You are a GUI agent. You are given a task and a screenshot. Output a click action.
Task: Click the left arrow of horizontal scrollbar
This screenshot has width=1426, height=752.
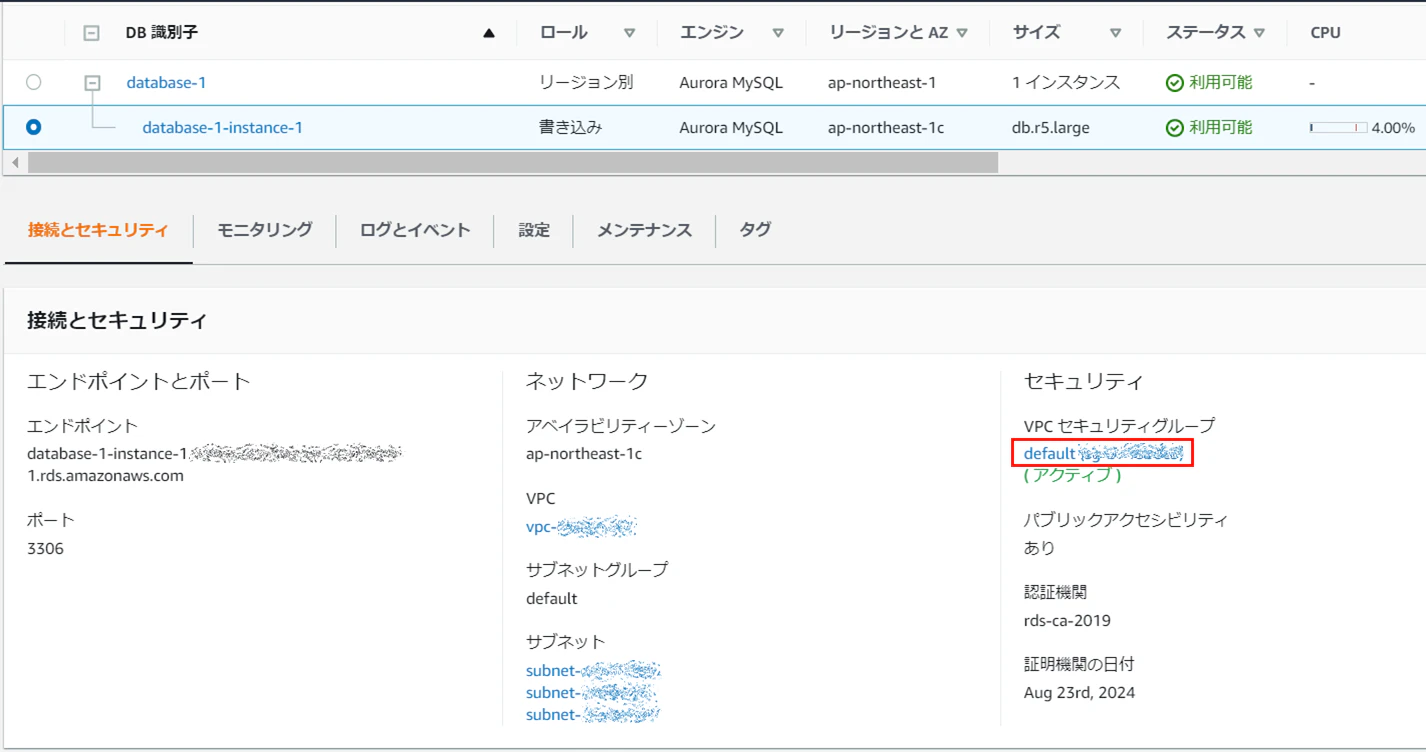pyautogui.click(x=15, y=162)
